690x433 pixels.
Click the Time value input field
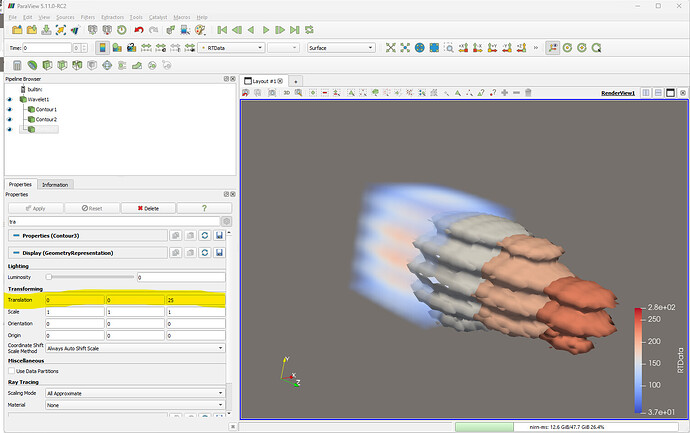(47, 48)
